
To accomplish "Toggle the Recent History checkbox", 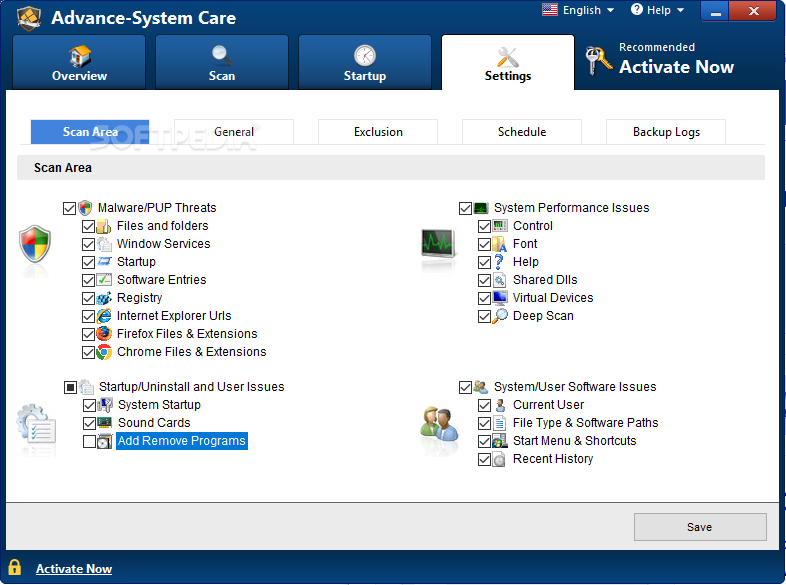I will tap(484, 459).
